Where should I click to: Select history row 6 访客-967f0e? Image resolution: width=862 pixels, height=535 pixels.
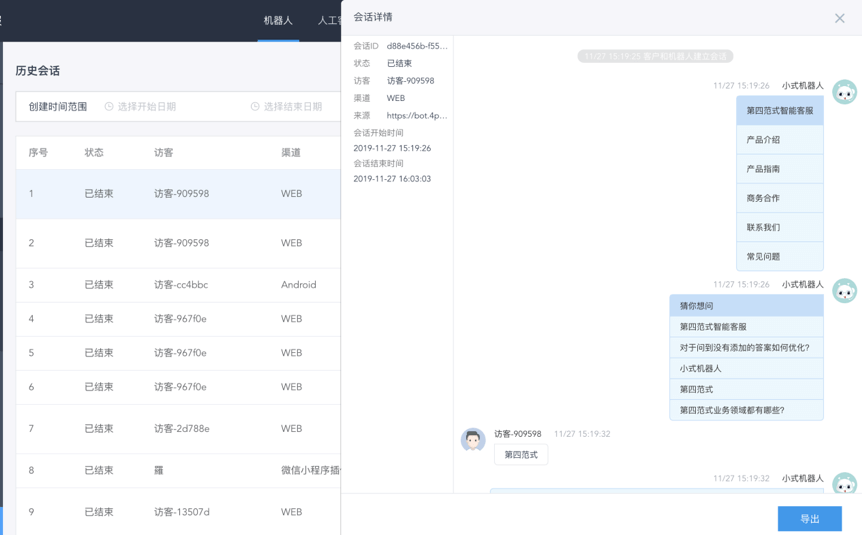(178, 387)
